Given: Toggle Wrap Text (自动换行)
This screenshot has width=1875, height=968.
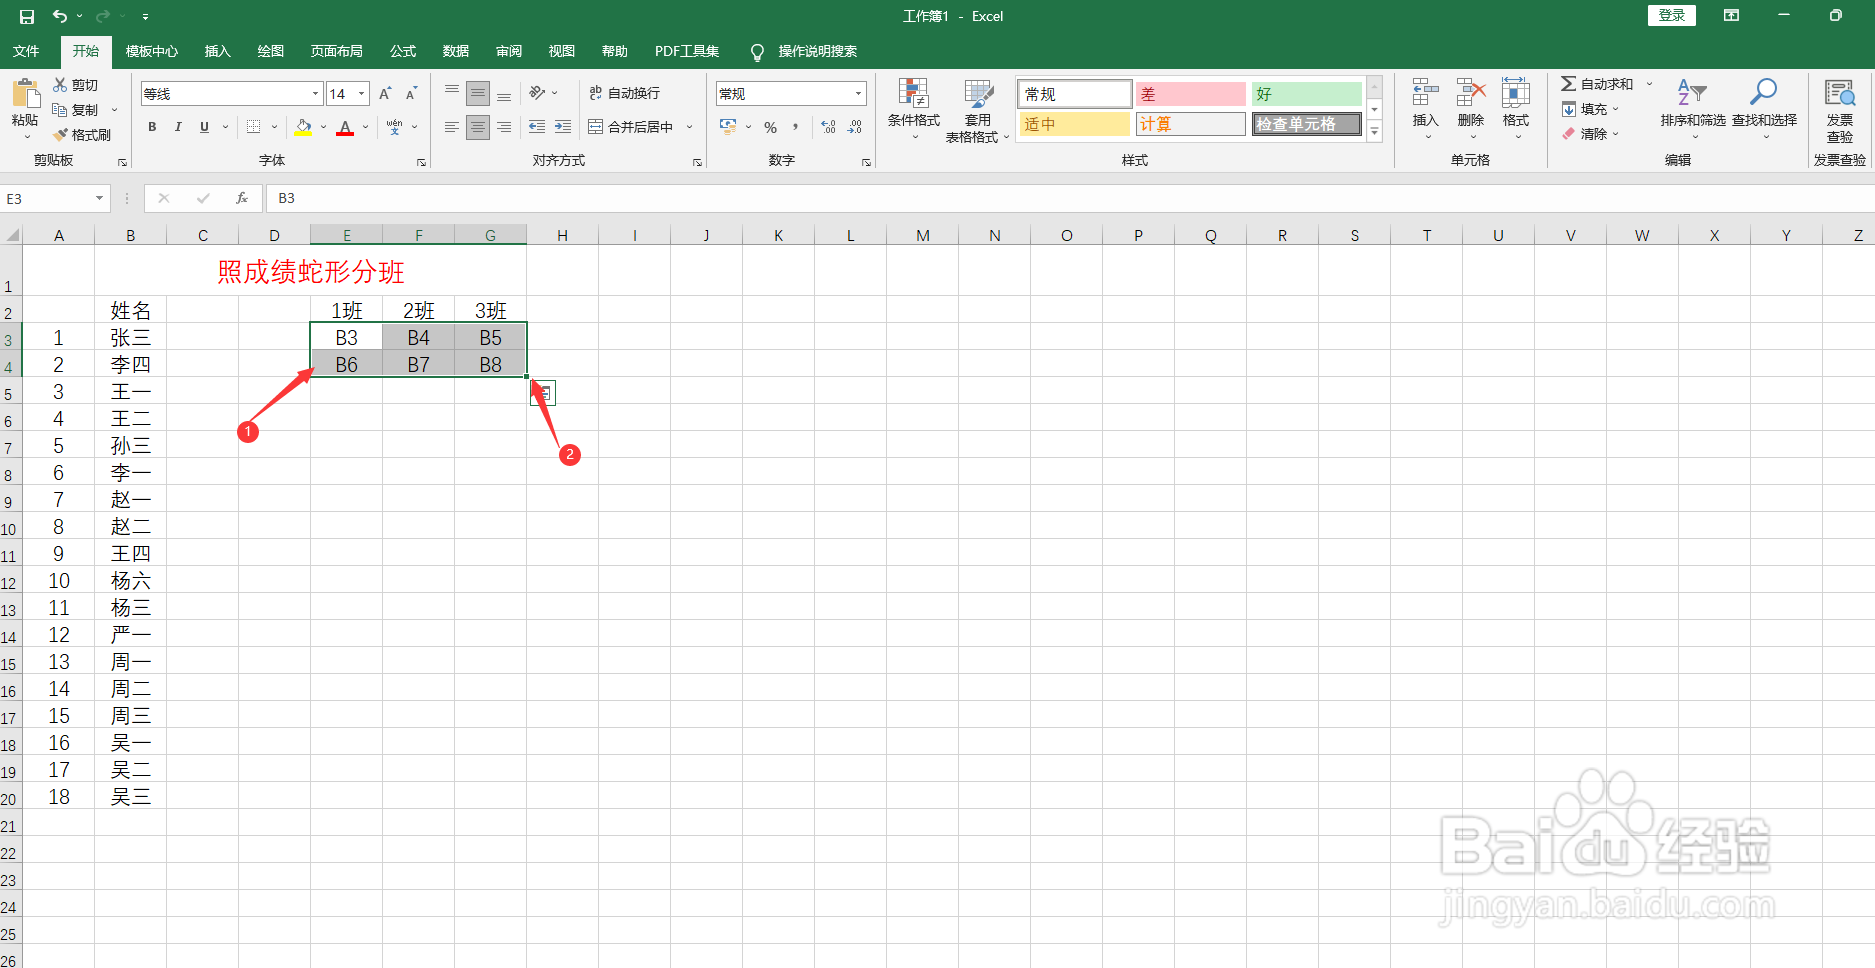Looking at the screenshot, I should tap(625, 93).
